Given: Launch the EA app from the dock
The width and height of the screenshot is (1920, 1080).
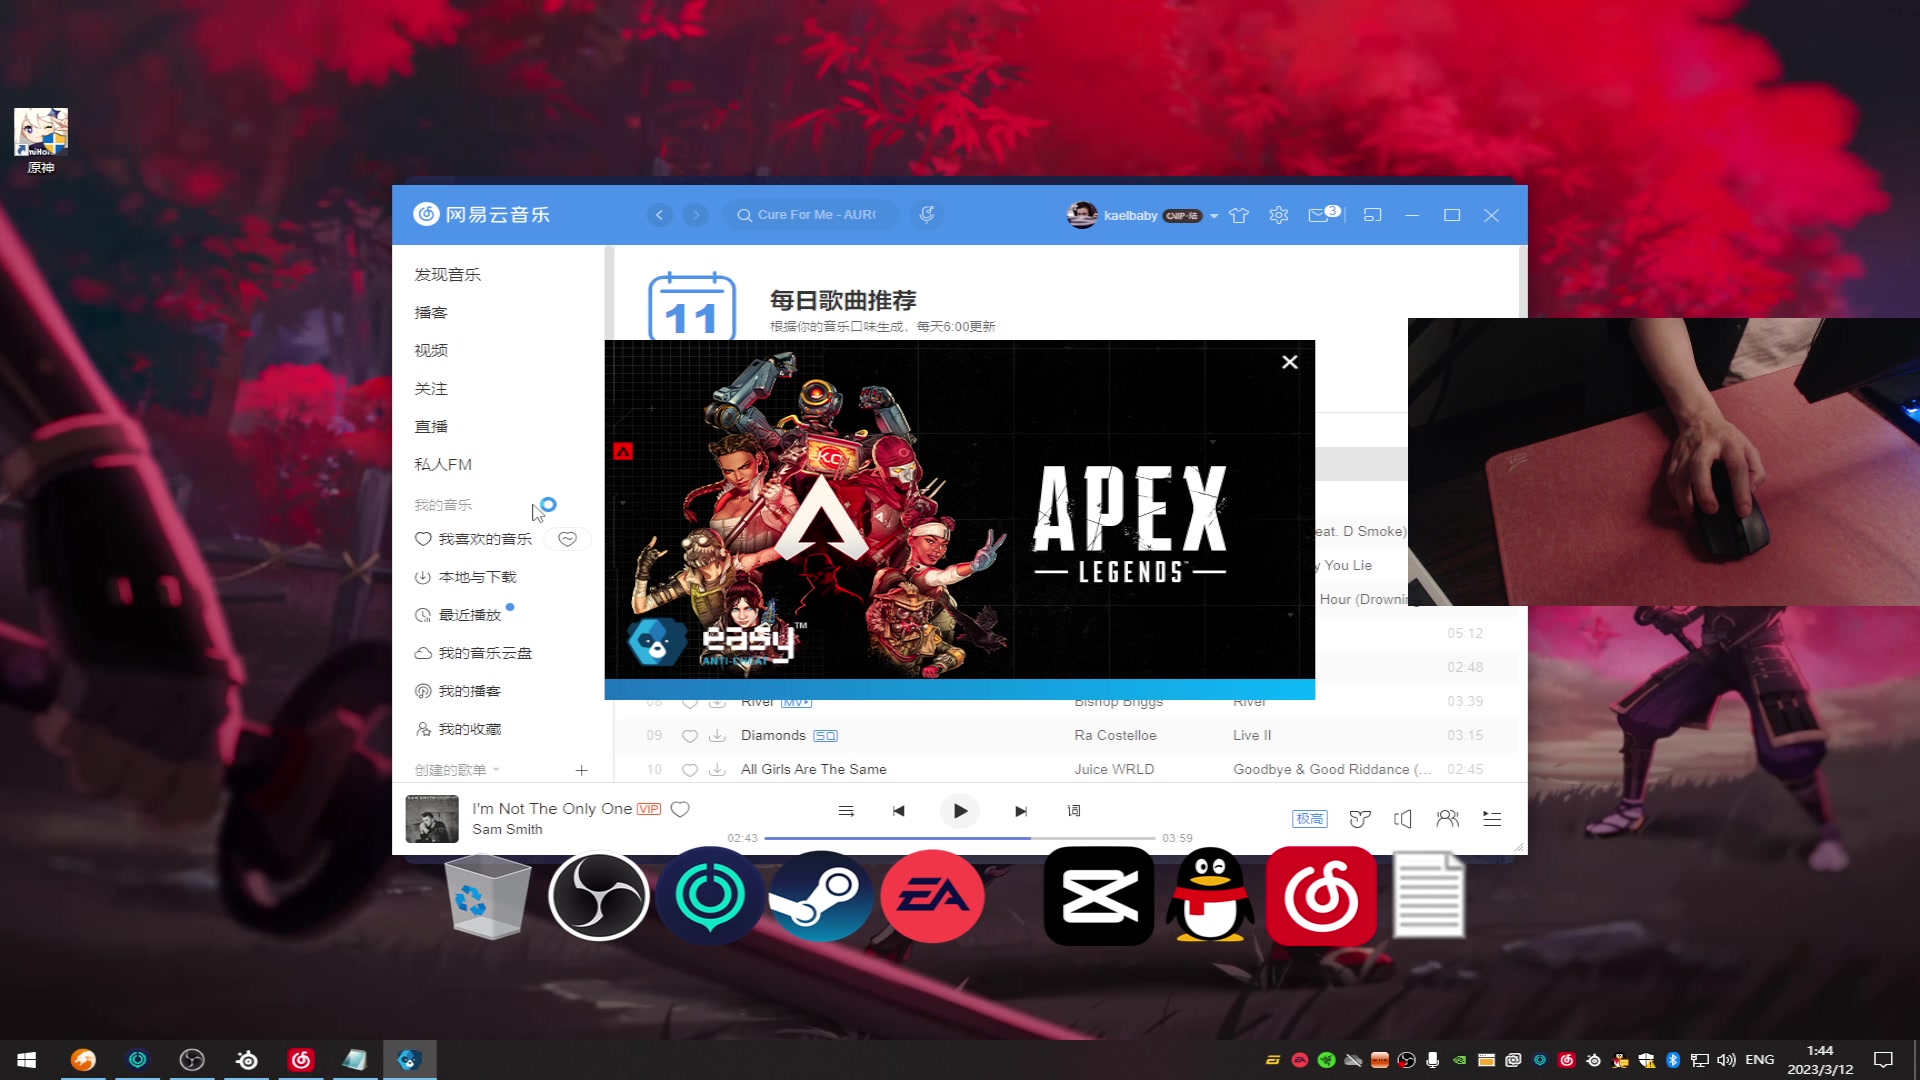Looking at the screenshot, I should [932, 896].
